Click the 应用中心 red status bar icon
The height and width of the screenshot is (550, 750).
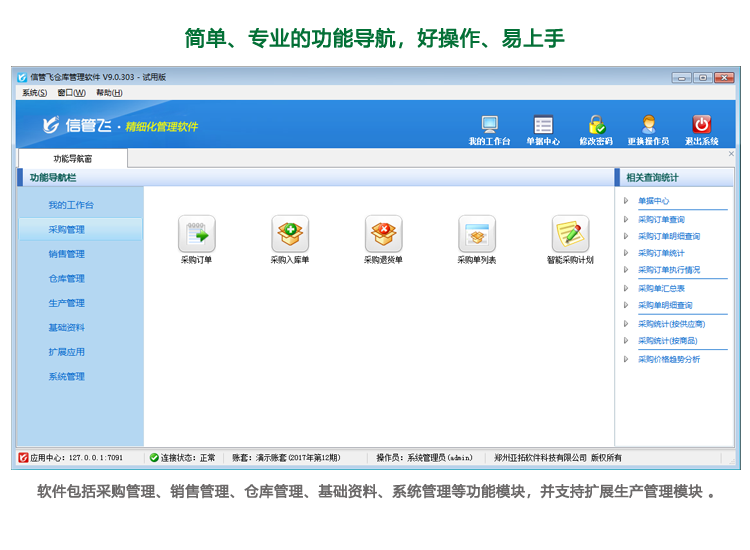tap(23, 458)
